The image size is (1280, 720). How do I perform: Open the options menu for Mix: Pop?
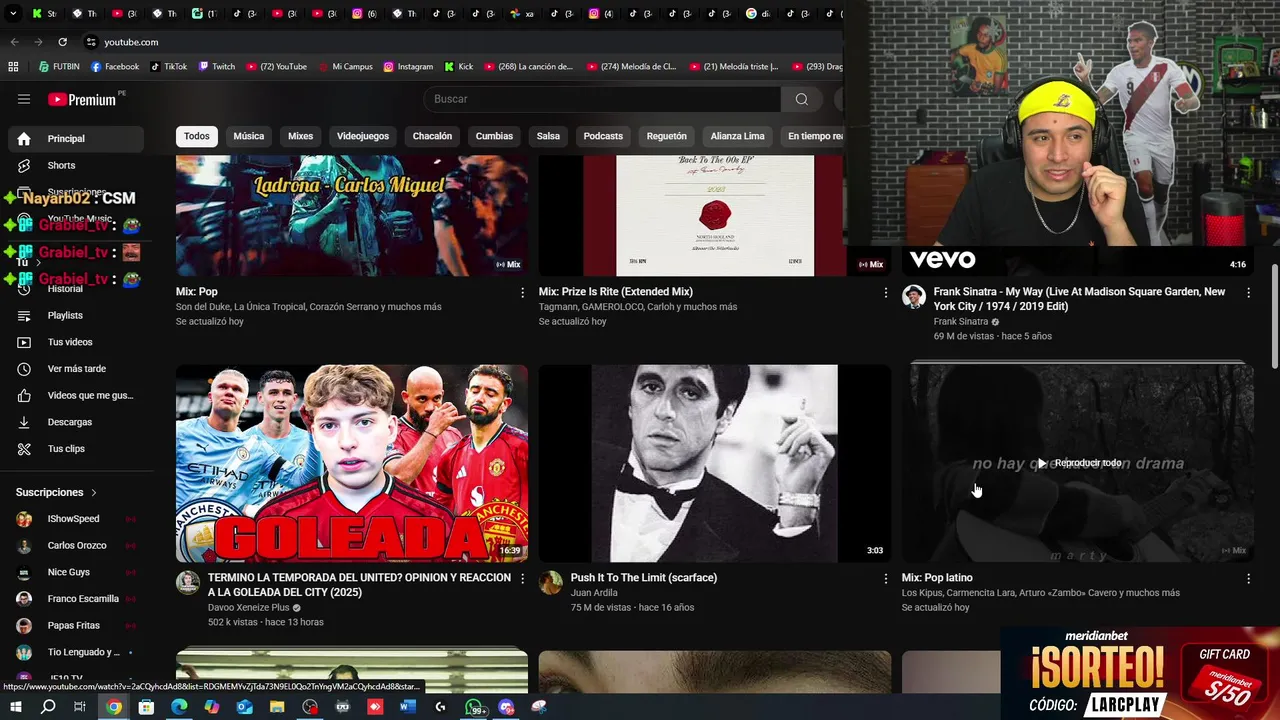click(522, 293)
